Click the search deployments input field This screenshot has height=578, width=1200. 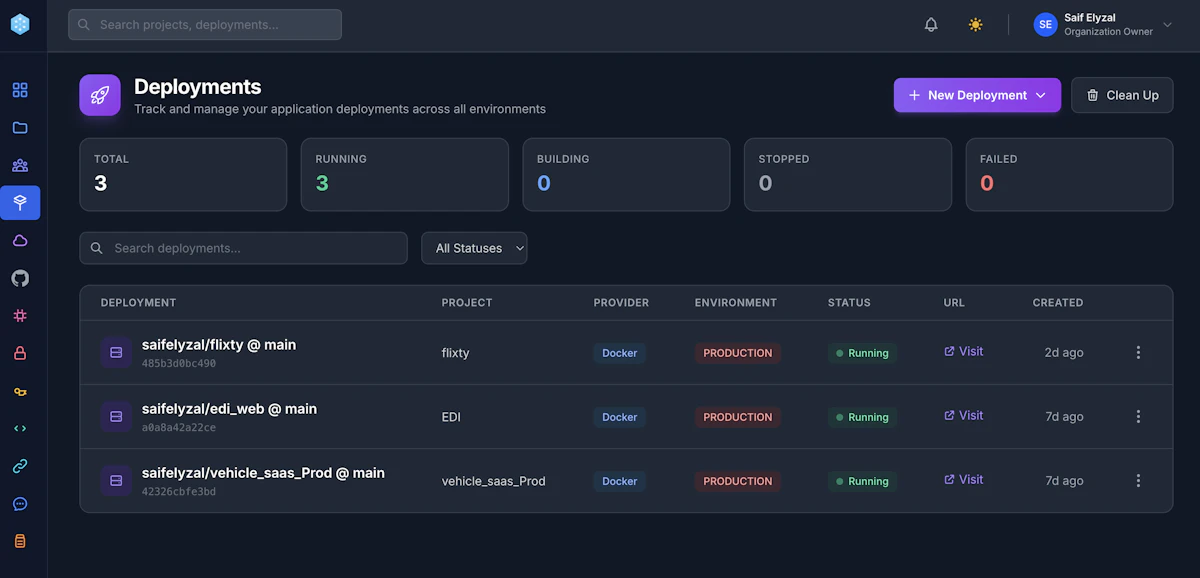pyautogui.click(x=243, y=248)
